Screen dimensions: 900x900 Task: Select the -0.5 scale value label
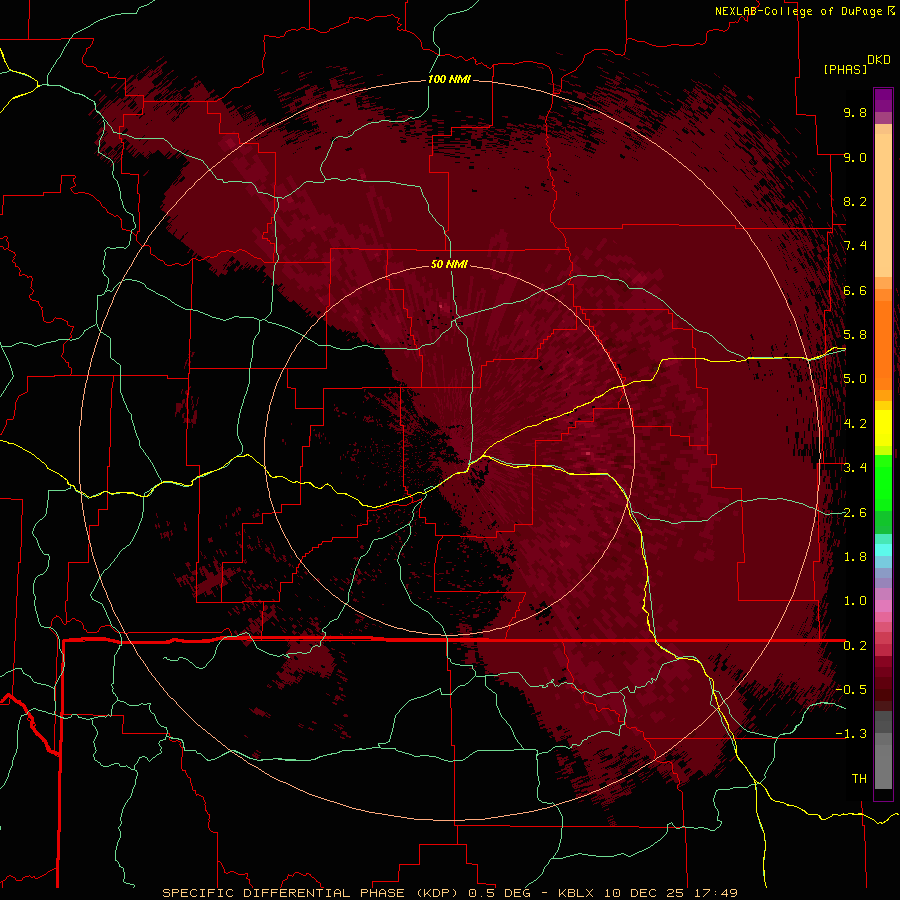851,690
